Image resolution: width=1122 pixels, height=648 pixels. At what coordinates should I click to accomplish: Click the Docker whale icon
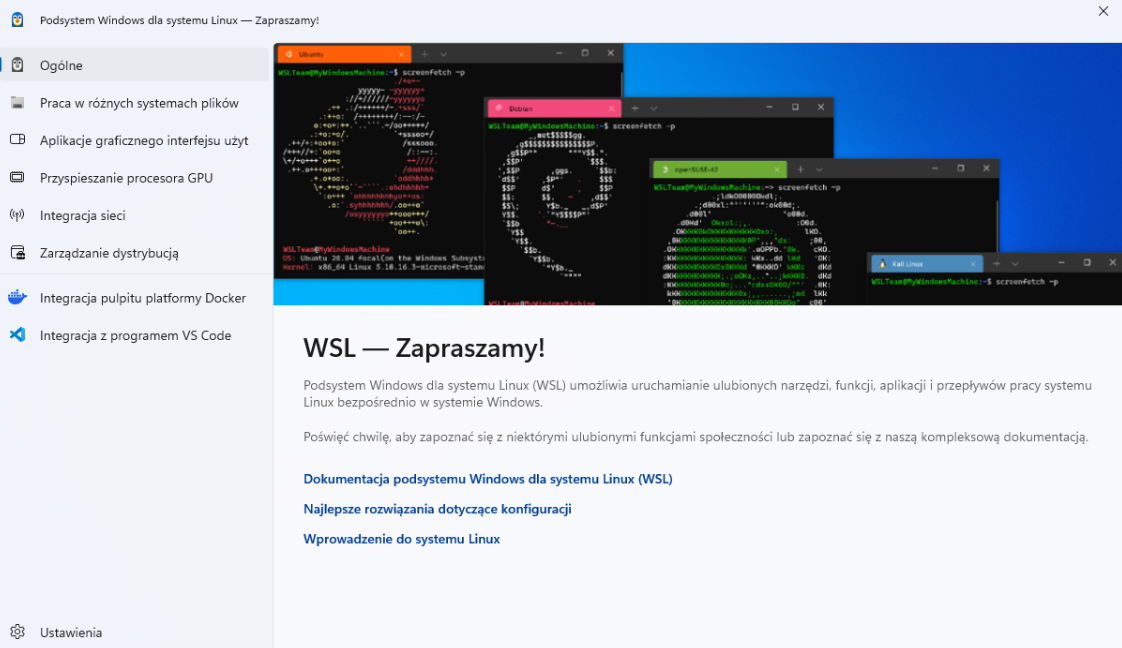(17, 298)
